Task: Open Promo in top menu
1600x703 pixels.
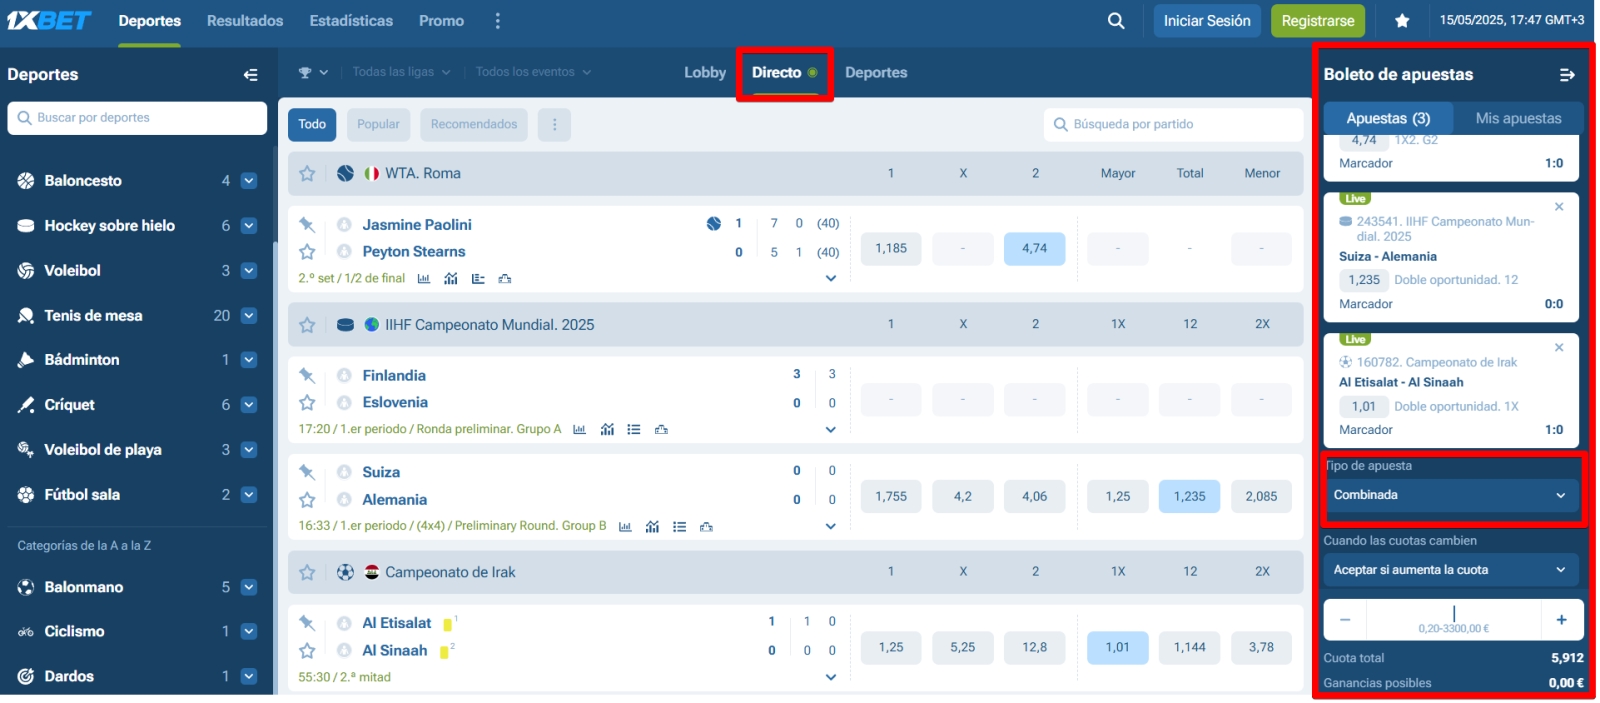Action: [441, 21]
